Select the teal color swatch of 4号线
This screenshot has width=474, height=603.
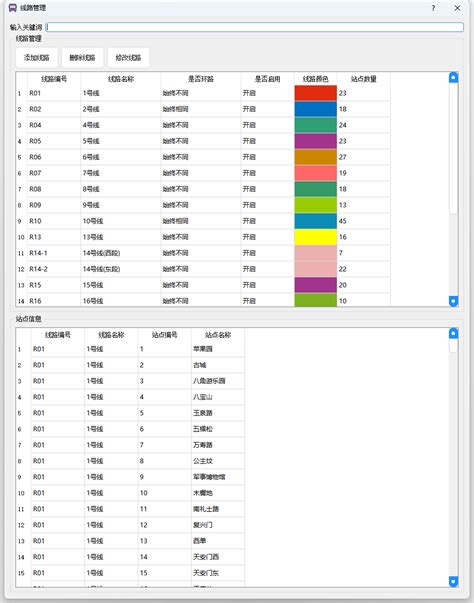316,125
